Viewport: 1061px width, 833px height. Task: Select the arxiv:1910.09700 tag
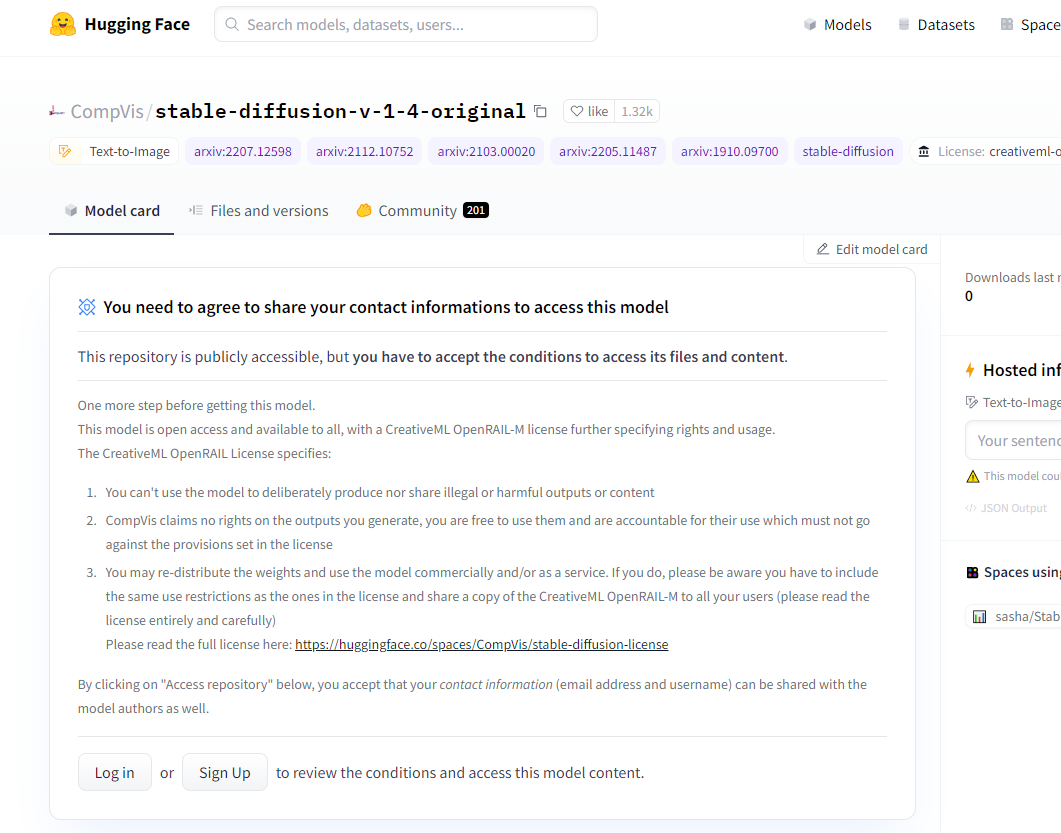[729, 151]
